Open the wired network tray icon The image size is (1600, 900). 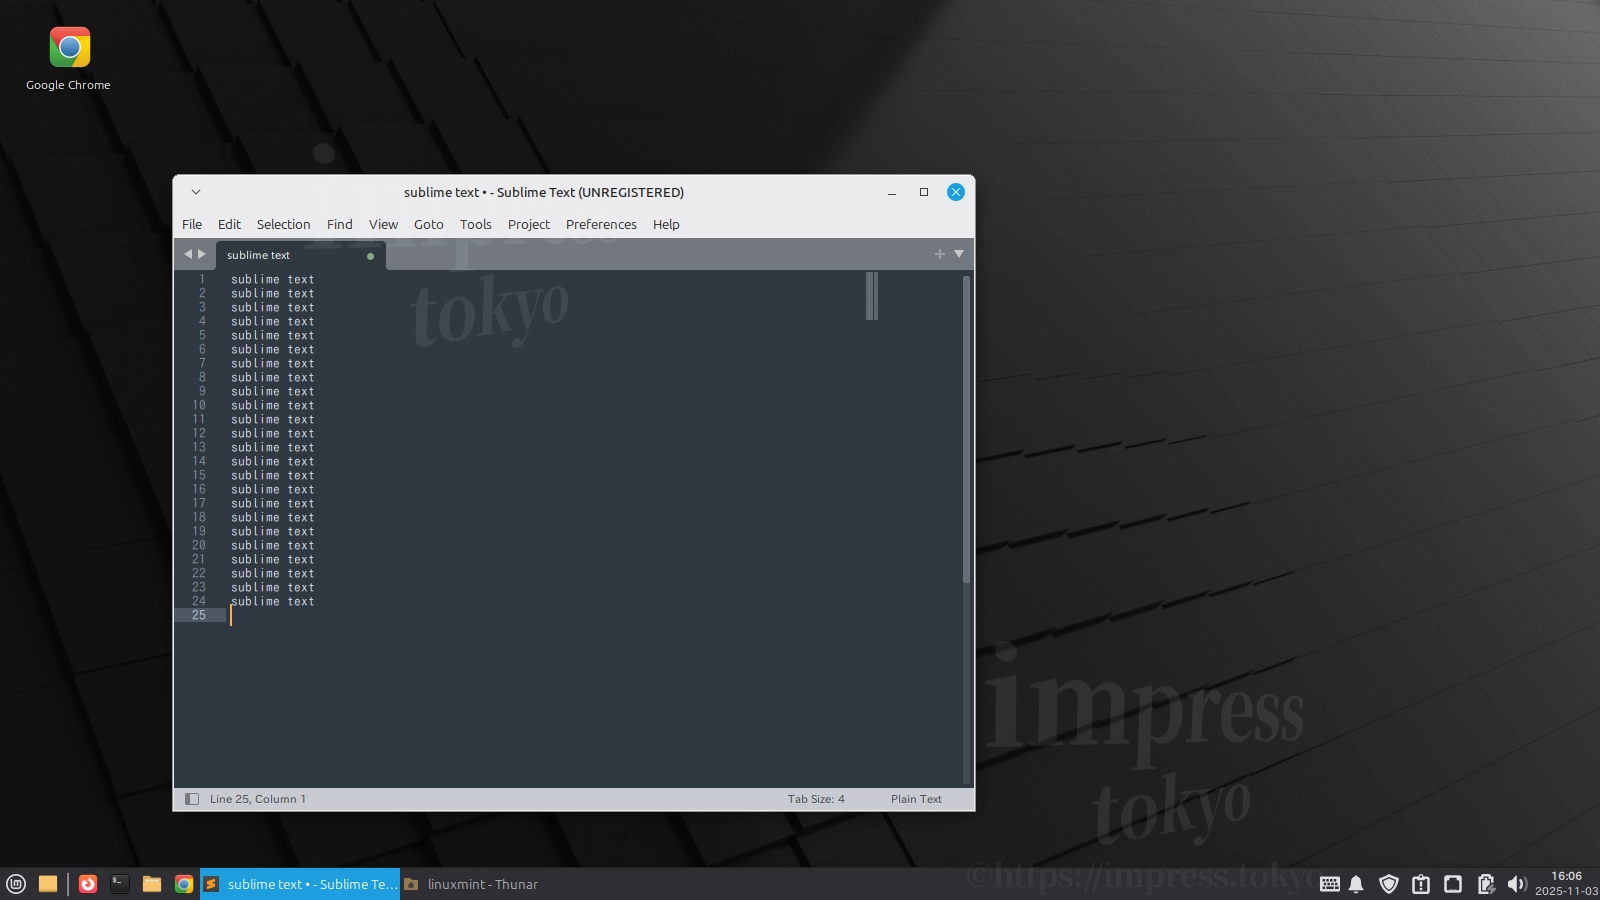[x=1453, y=884]
